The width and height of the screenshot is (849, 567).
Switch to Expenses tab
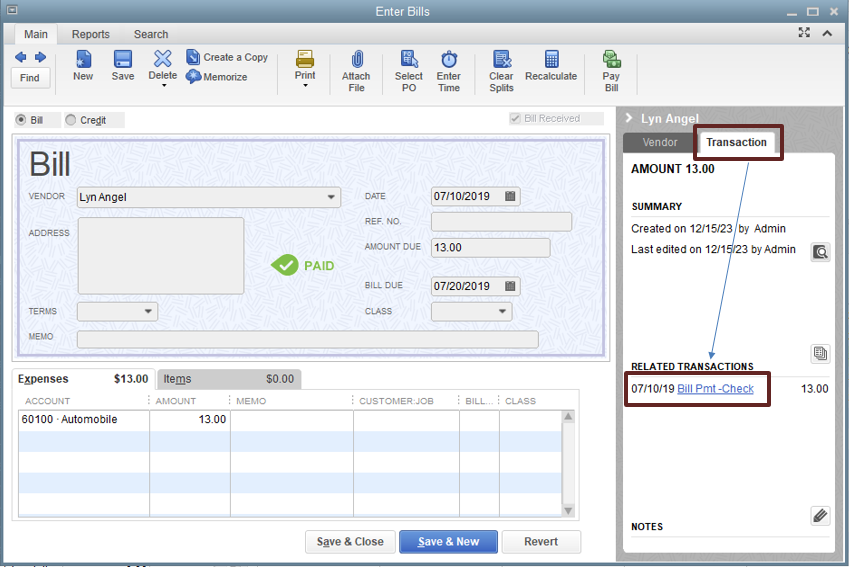pyautogui.click(x=83, y=379)
